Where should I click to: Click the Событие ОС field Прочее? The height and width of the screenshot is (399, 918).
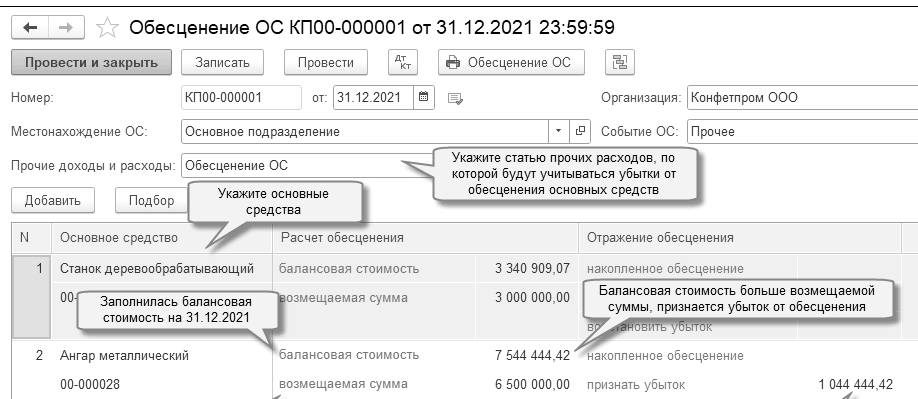pos(802,132)
